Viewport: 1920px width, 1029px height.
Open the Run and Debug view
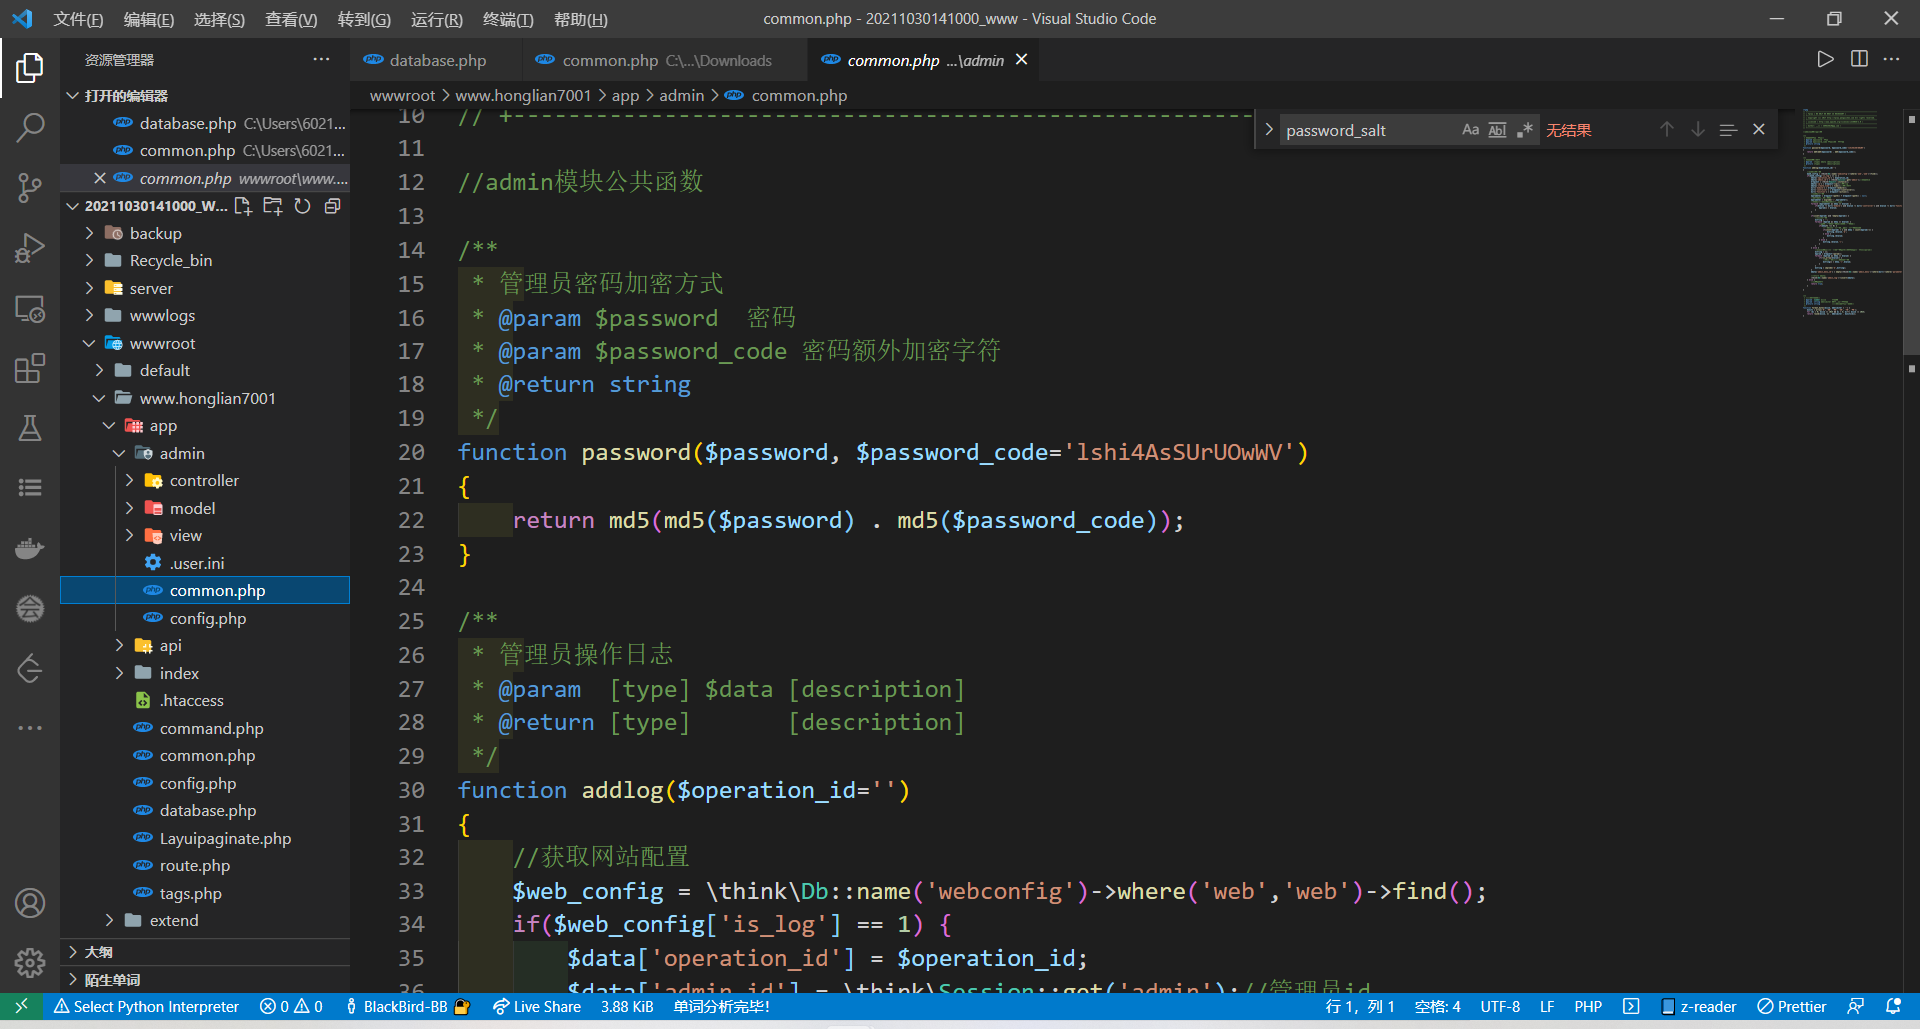coord(30,248)
